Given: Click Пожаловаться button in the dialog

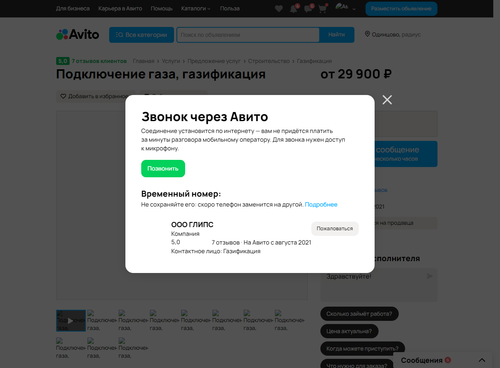Looking at the screenshot, I should [335, 229].
